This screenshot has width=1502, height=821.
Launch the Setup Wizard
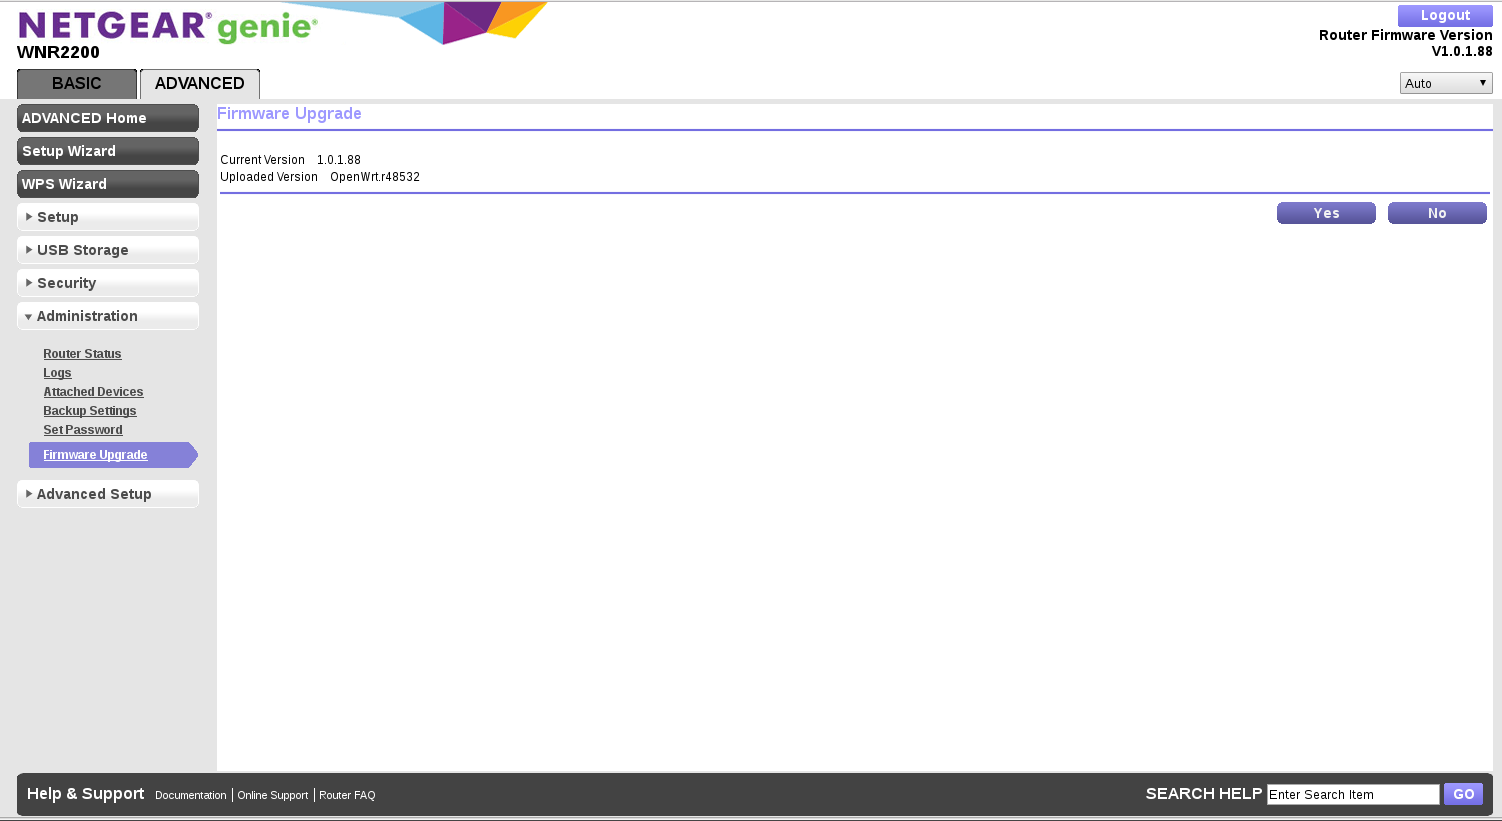[x=107, y=151]
